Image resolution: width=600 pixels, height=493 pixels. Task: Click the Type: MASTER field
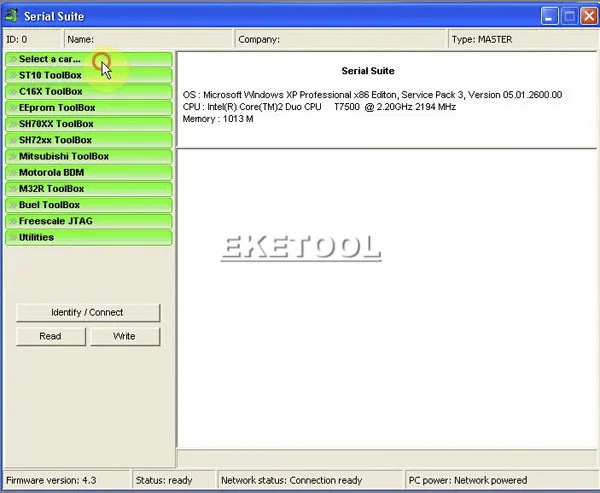point(523,39)
